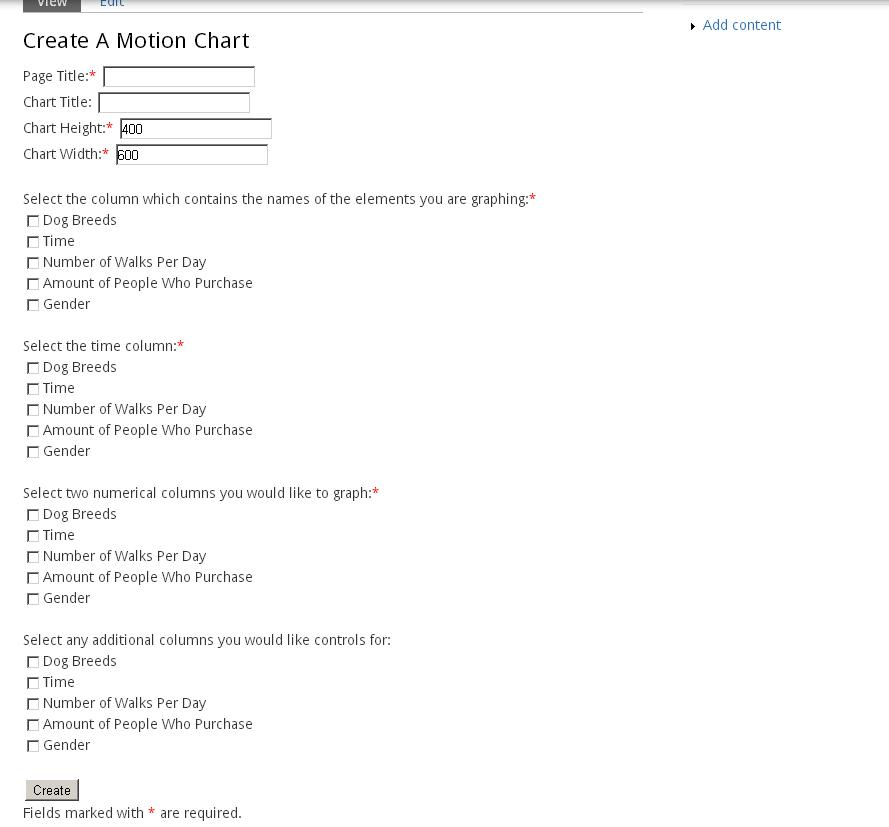Check Gender under numerical columns to graph

tap(33, 598)
